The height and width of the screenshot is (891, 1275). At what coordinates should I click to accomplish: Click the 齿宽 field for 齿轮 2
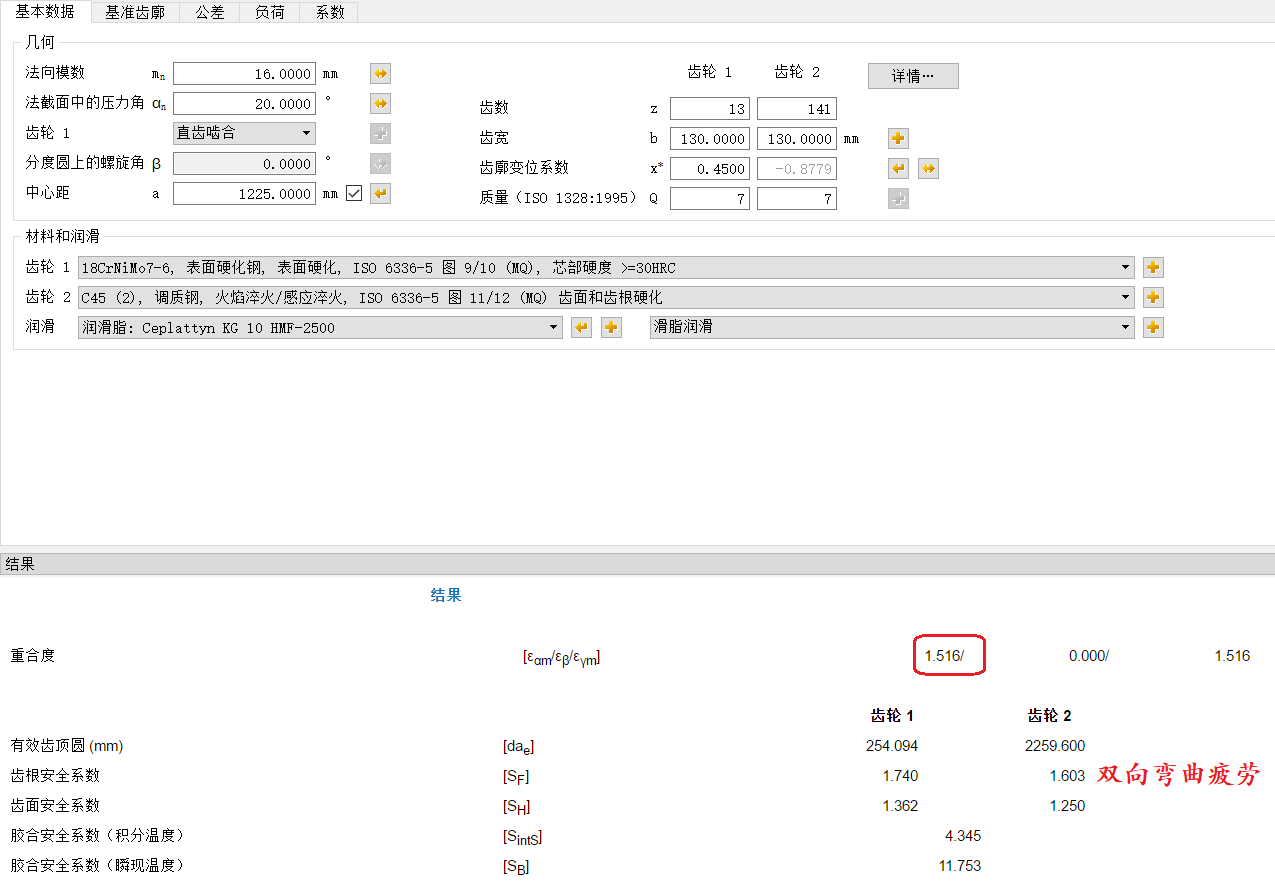797,139
